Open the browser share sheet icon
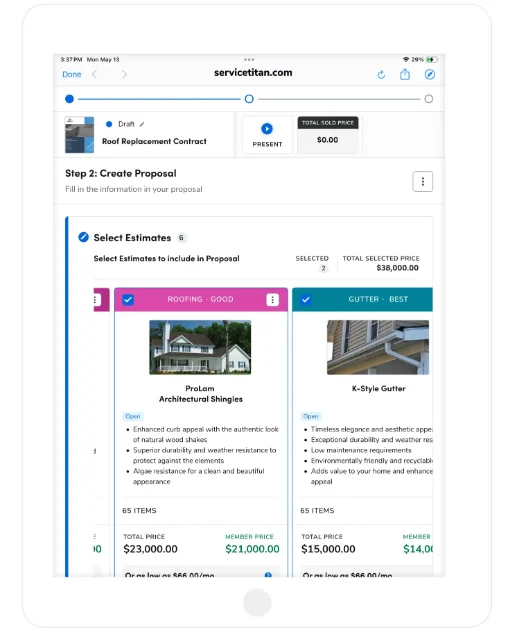Image resolution: width=507 pixels, height=639 pixels. pyautogui.click(x=405, y=74)
